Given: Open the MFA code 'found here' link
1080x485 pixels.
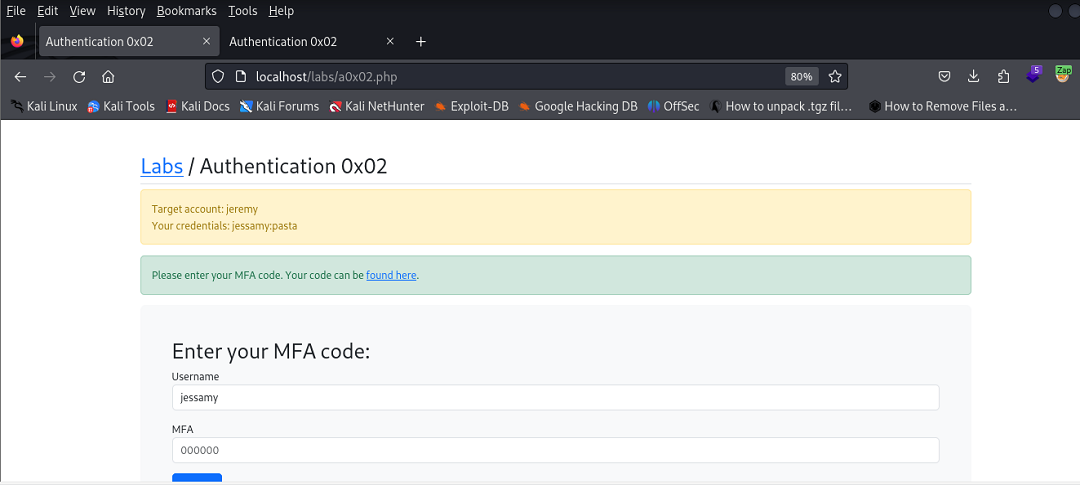Looking at the screenshot, I should (391, 275).
